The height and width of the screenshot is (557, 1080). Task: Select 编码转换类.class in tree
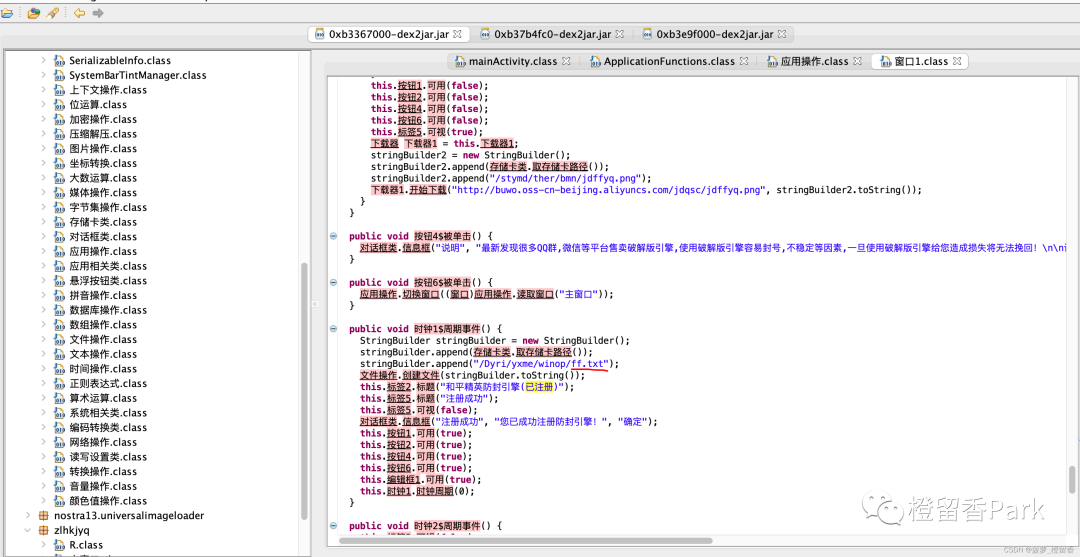pos(108,428)
